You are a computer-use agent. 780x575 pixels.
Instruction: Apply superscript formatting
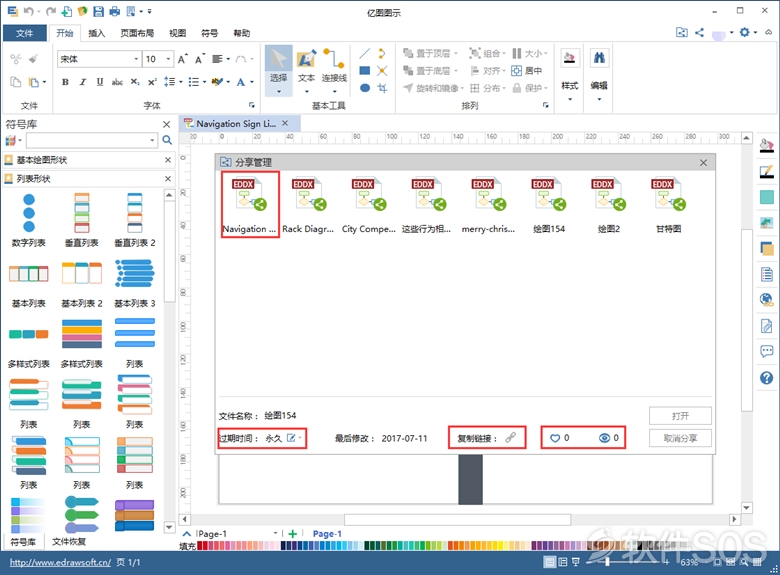pyautogui.click(x=152, y=82)
